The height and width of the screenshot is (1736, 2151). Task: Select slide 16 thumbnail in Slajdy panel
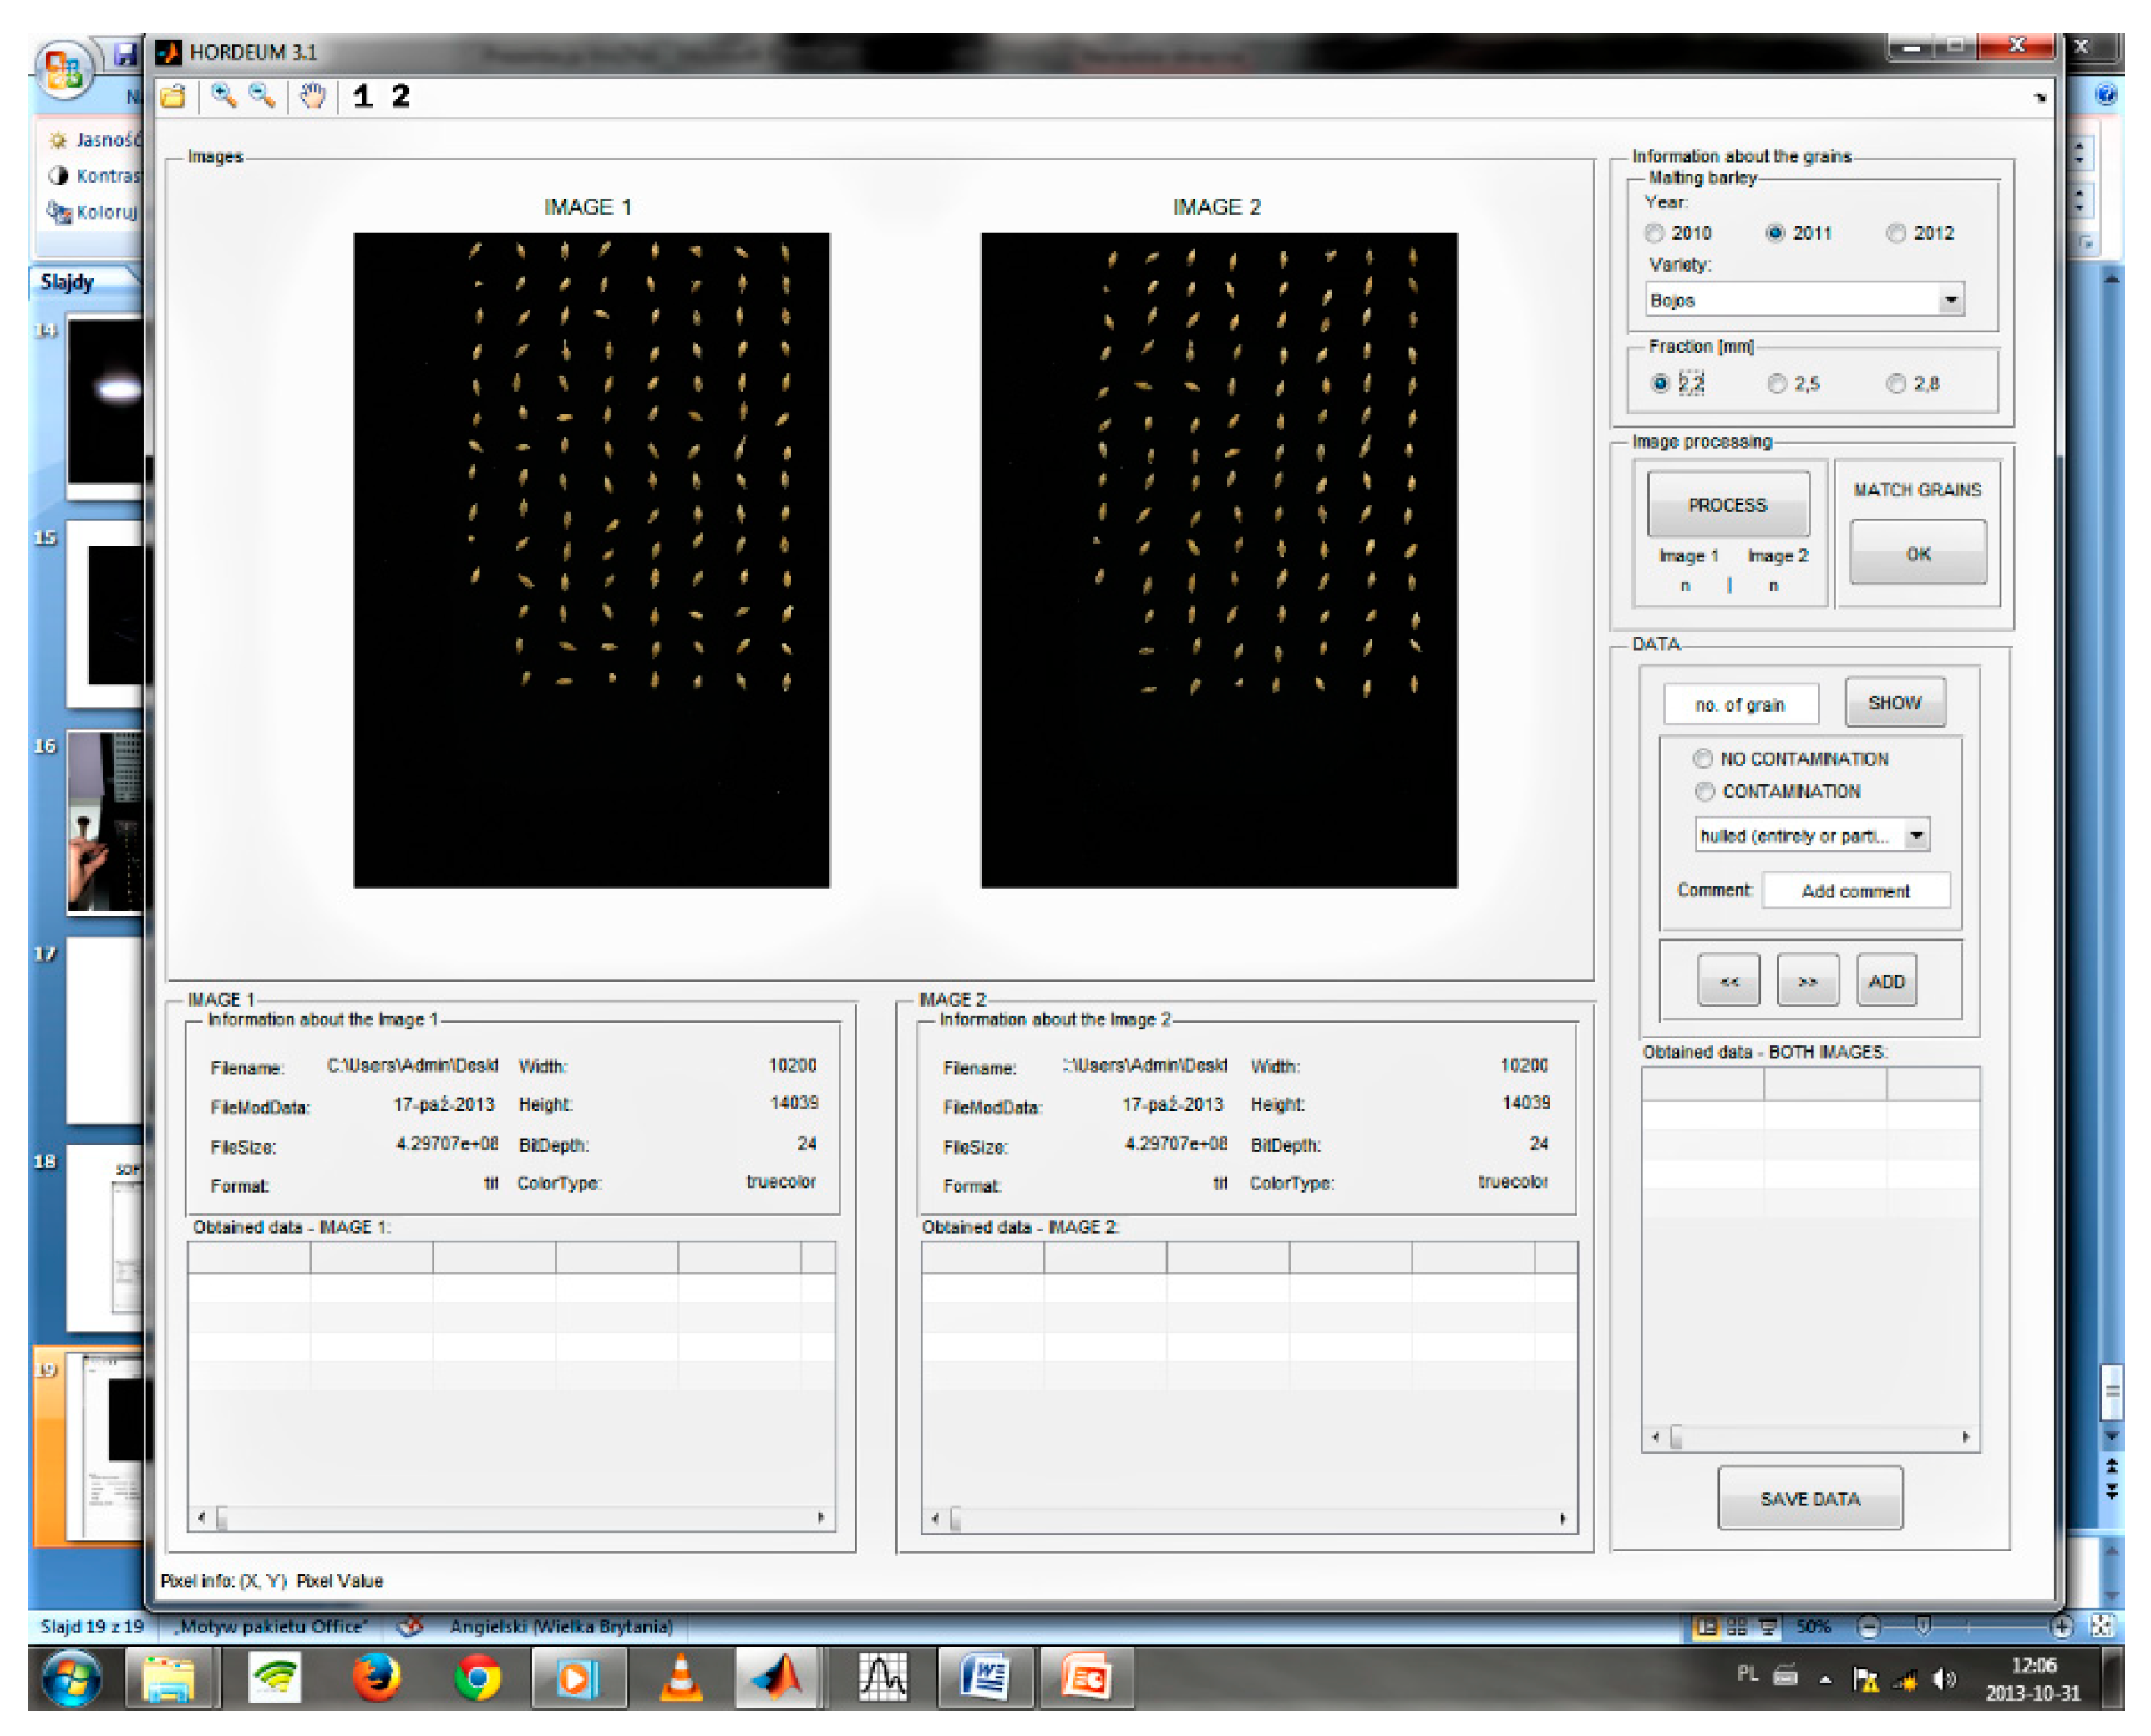pos(105,822)
